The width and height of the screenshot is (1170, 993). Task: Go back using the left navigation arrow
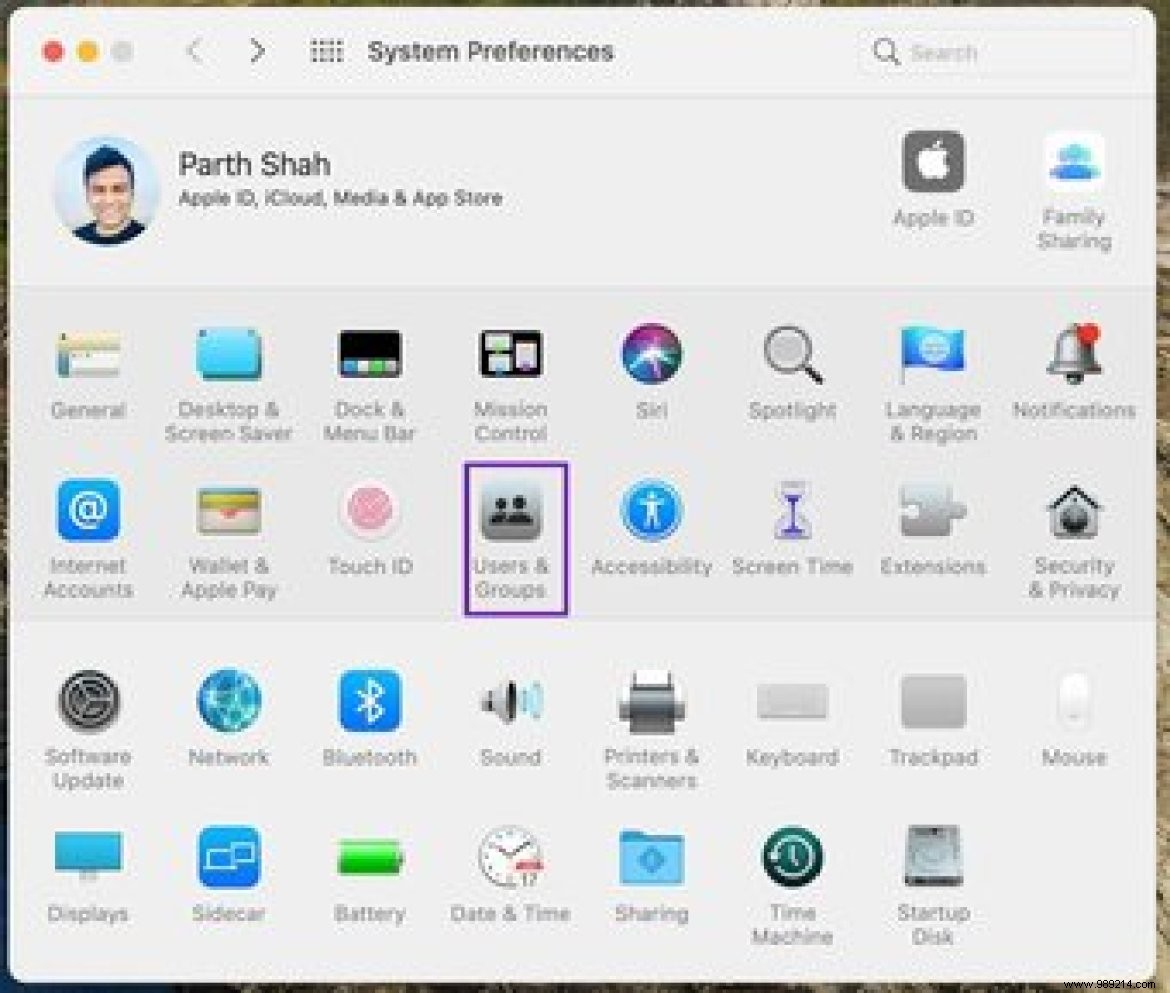click(x=194, y=50)
